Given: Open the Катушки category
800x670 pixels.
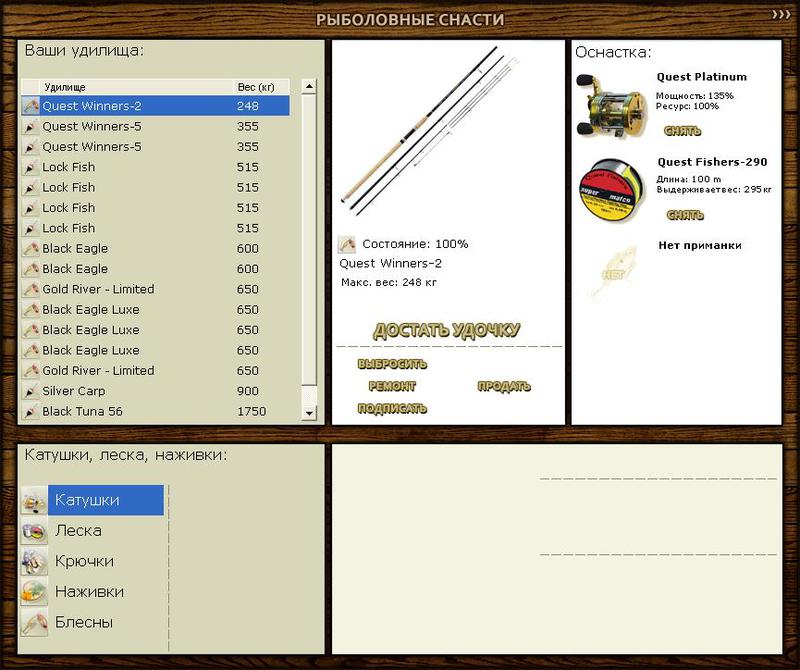Looking at the screenshot, I should [x=106, y=500].
